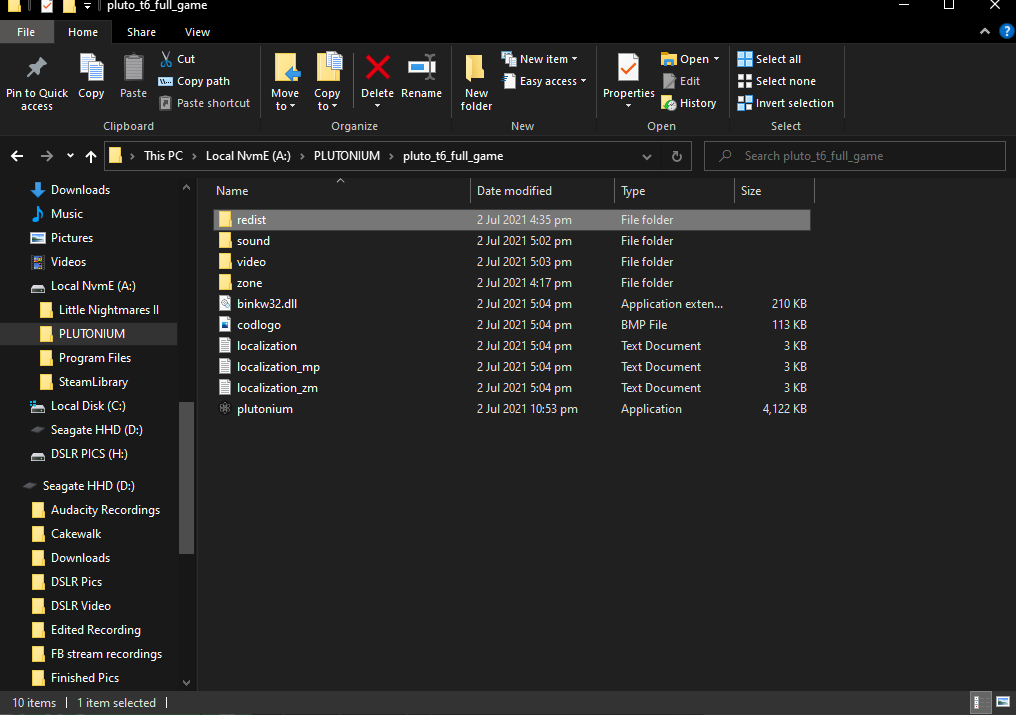Click Copy path in the ribbon
The width and height of the screenshot is (1016, 715).
click(x=194, y=81)
